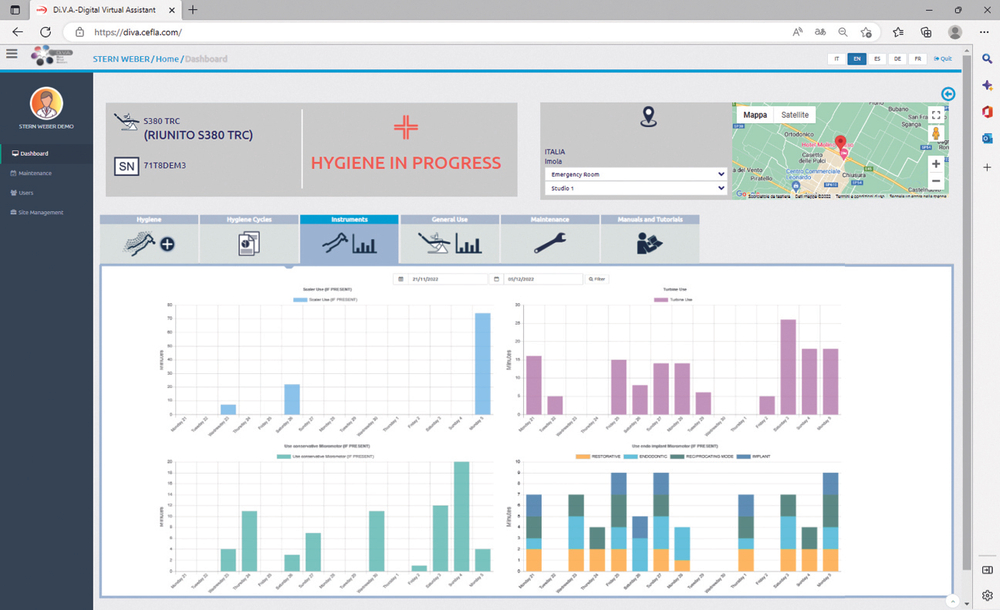Switch map to Mappa view
Viewport: 1000px width, 610px height.
click(x=755, y=115)
